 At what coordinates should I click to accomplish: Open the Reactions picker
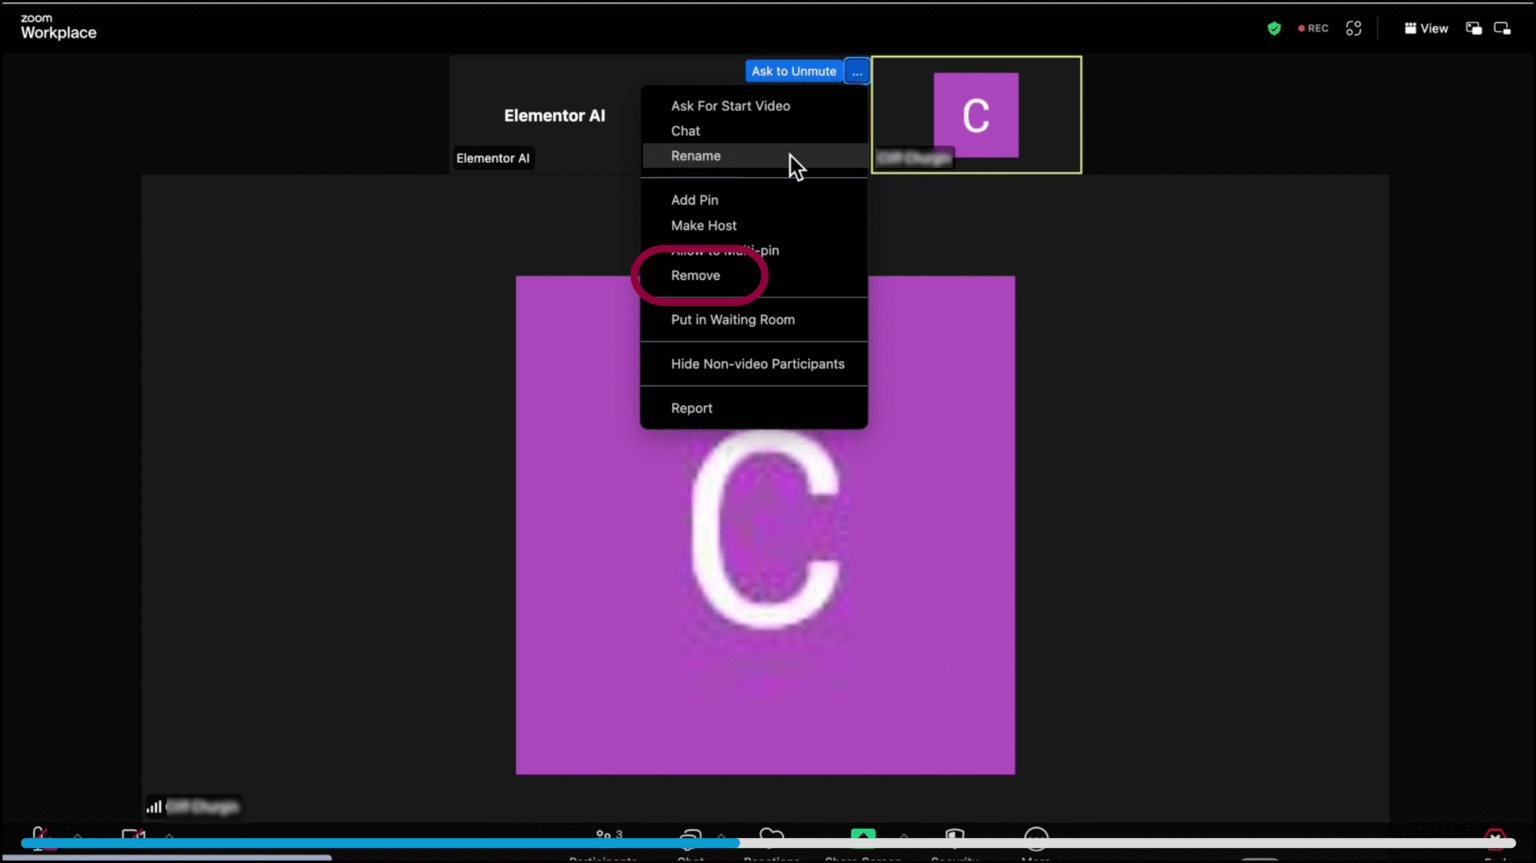click(x=770, y=838)
